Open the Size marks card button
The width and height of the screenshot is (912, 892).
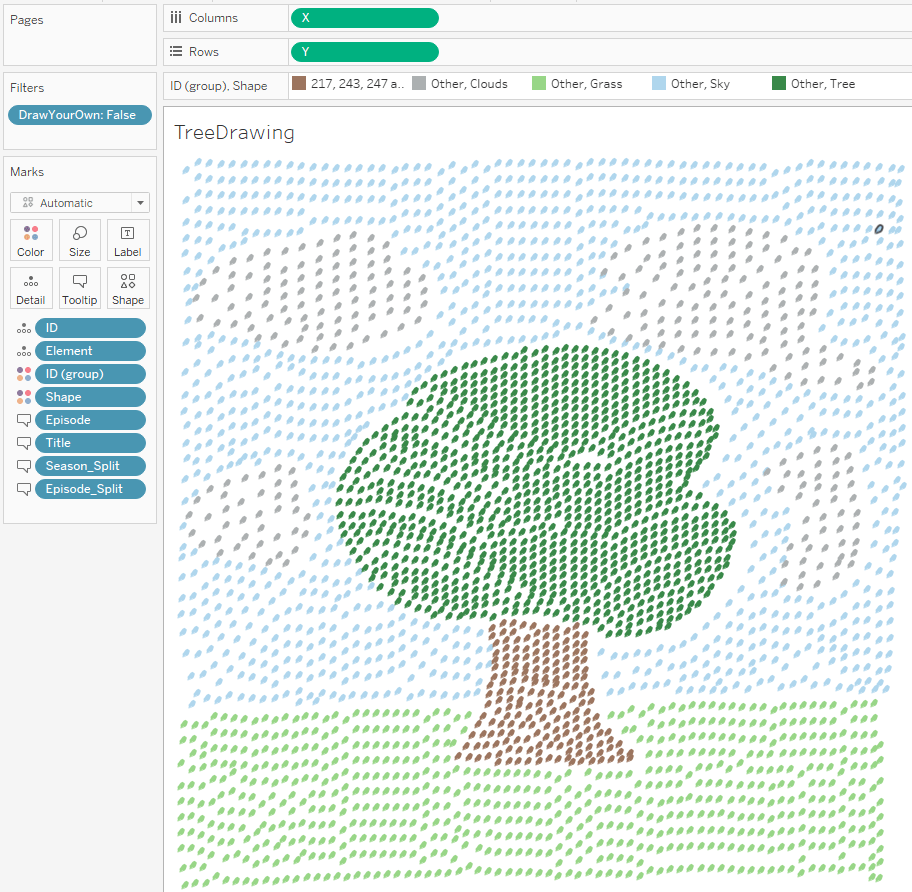pyautogui.click(x=80, y=240)
